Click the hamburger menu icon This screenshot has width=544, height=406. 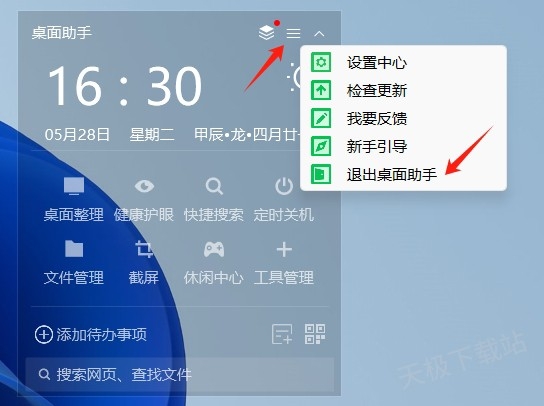(293, 33)
